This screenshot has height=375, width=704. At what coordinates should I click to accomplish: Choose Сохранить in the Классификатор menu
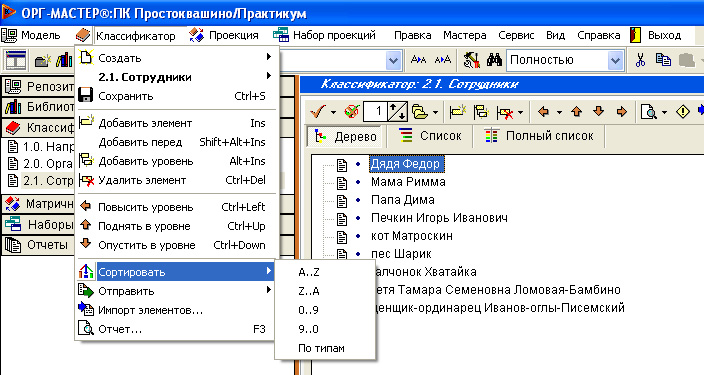(176, 96)
